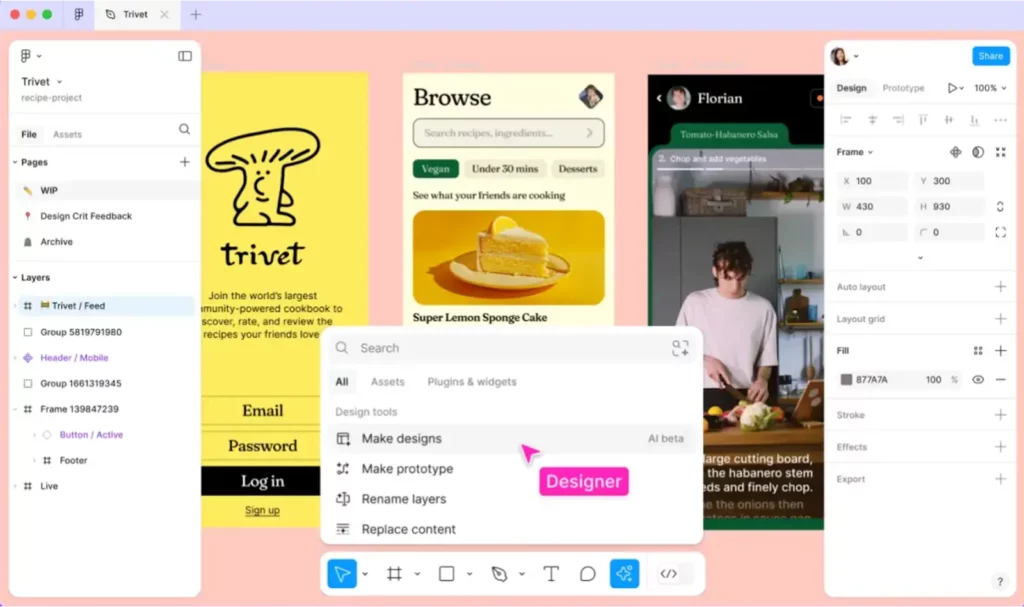Collapse the Pages section
1024x607 pixels.
click(15, 162)
